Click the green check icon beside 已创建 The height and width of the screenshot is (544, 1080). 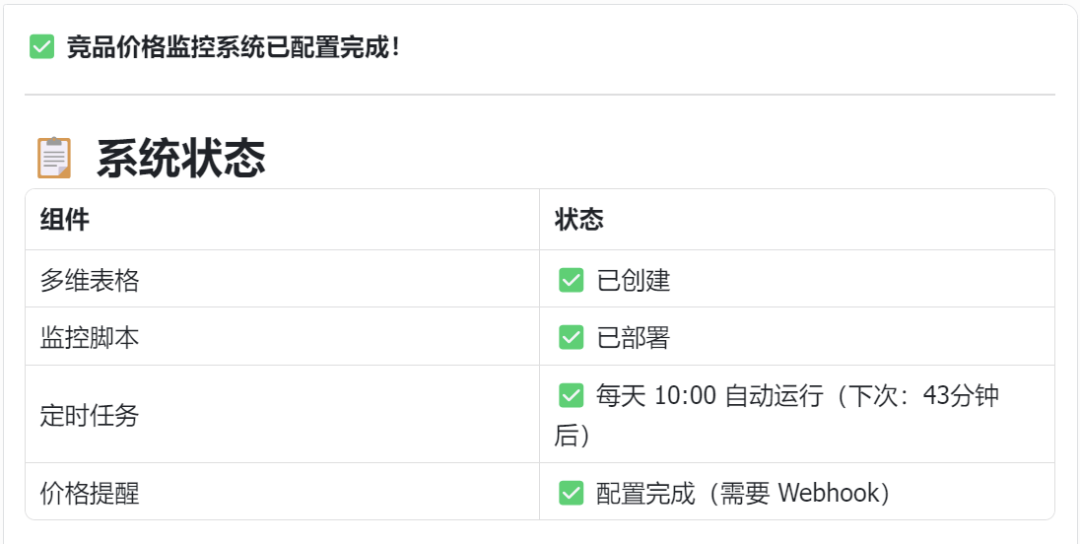coord(571,280)
